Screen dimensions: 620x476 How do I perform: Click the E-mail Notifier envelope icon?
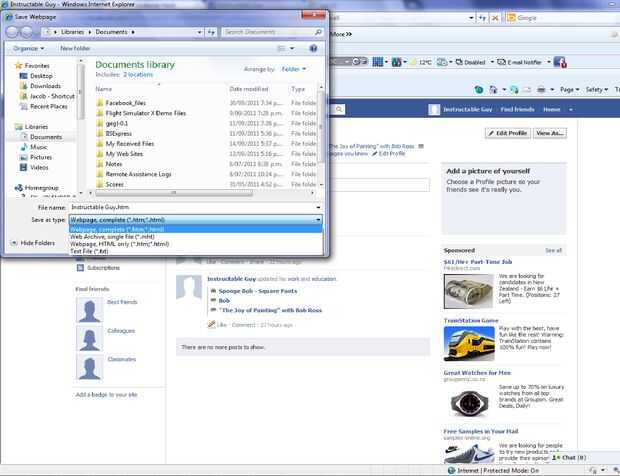(501, 62)
